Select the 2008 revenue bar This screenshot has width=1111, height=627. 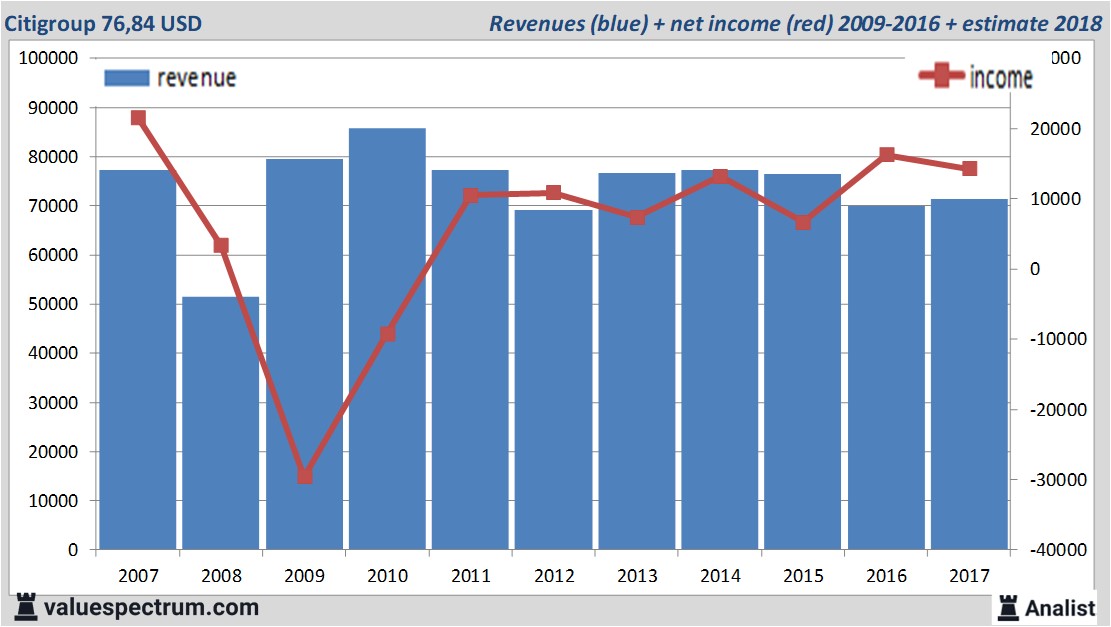click(220, 423)
